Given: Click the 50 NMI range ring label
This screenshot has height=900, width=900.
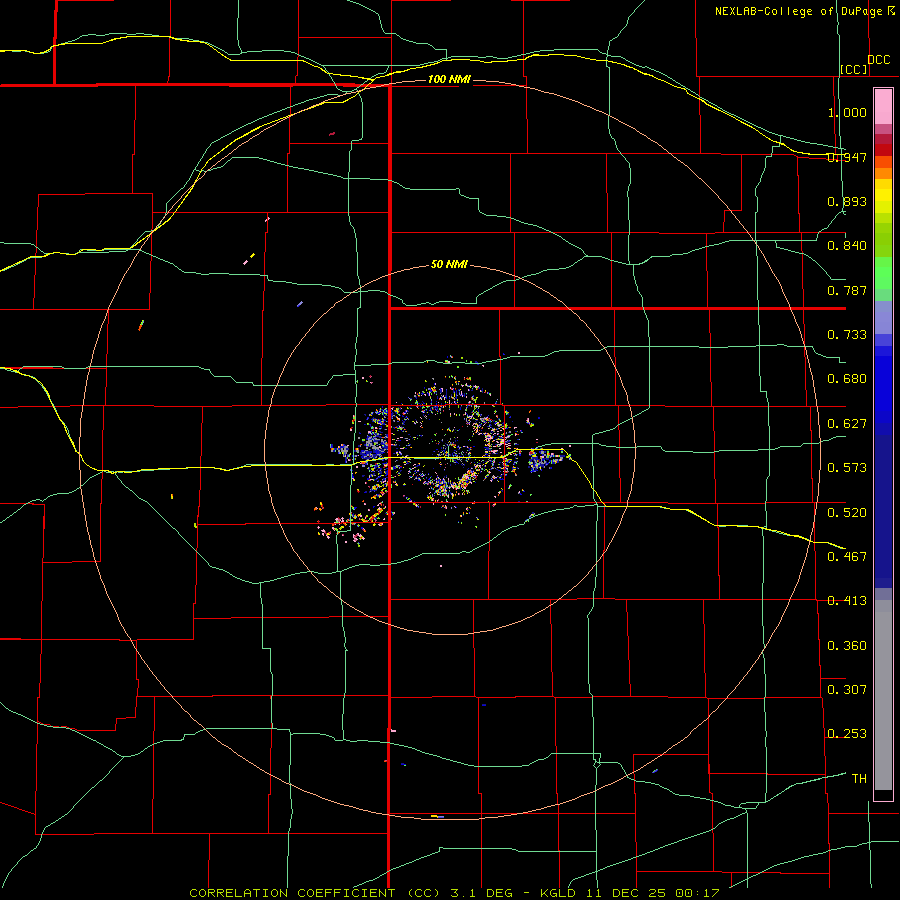Looking at the screenshot, I should click(x=449, y=265).
